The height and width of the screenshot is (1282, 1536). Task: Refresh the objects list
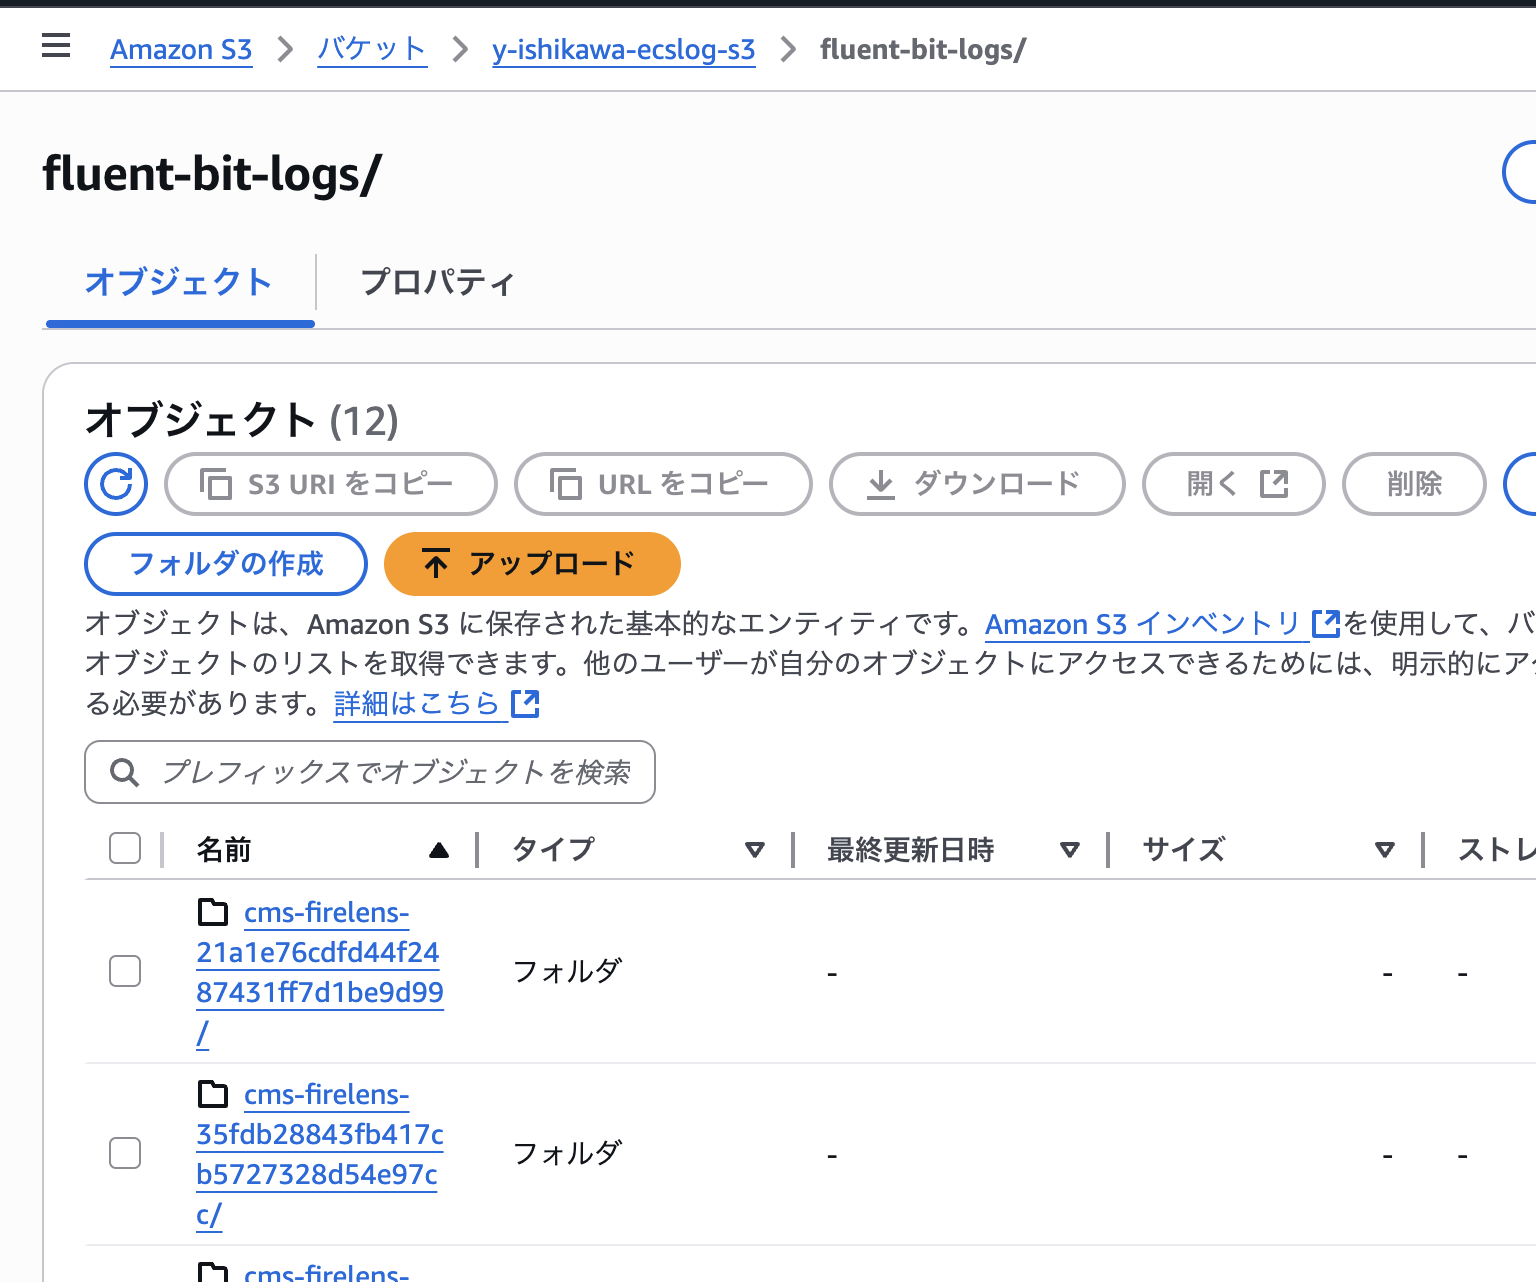coord(116,484)
